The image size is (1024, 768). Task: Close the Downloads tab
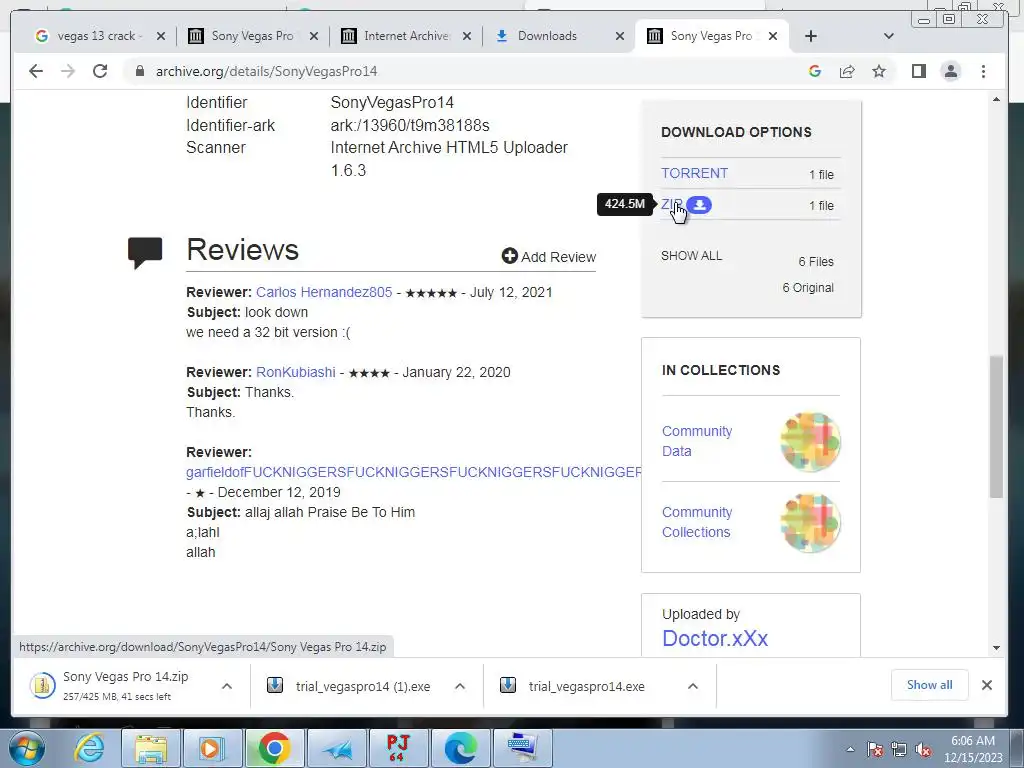pyautogui.click(x=620, y=36)
